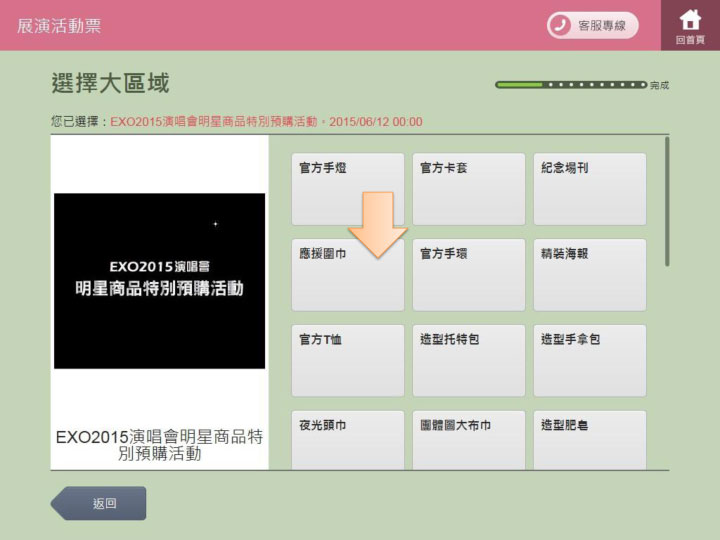Image resolution: width=720 pixels, height=540 pixels.
Task: Click the EXO2015 event poster image
Action: [159, 281]
